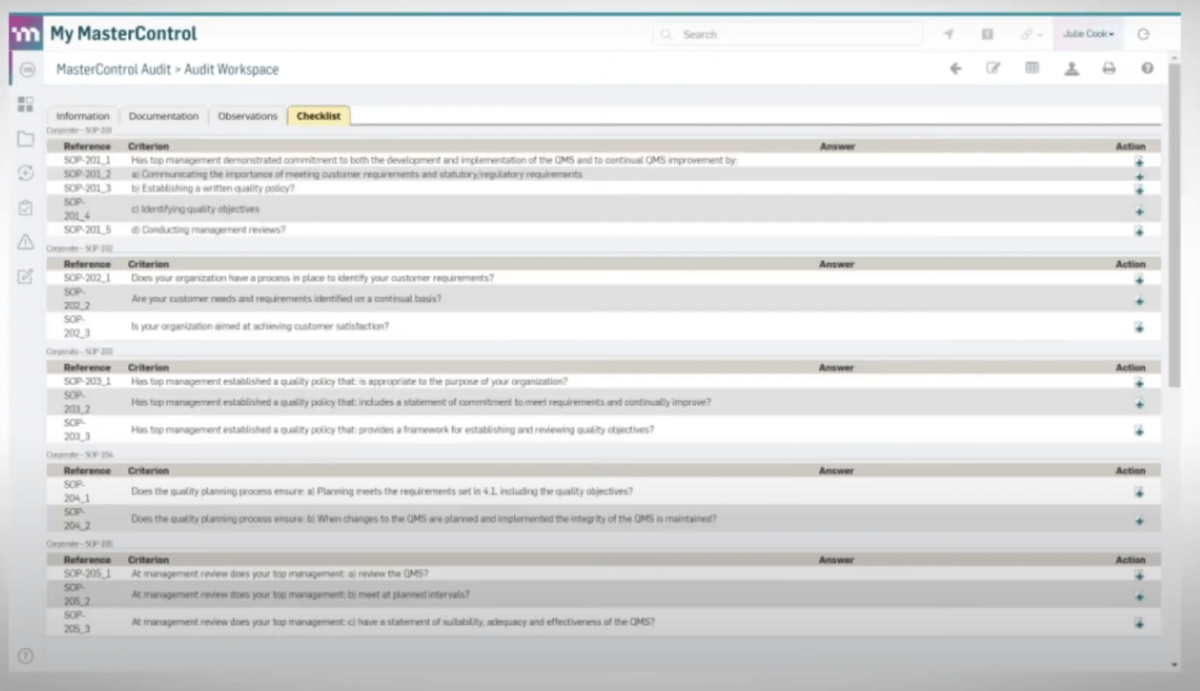
Task: Open the Documentation tab
Action: [163, 116]
